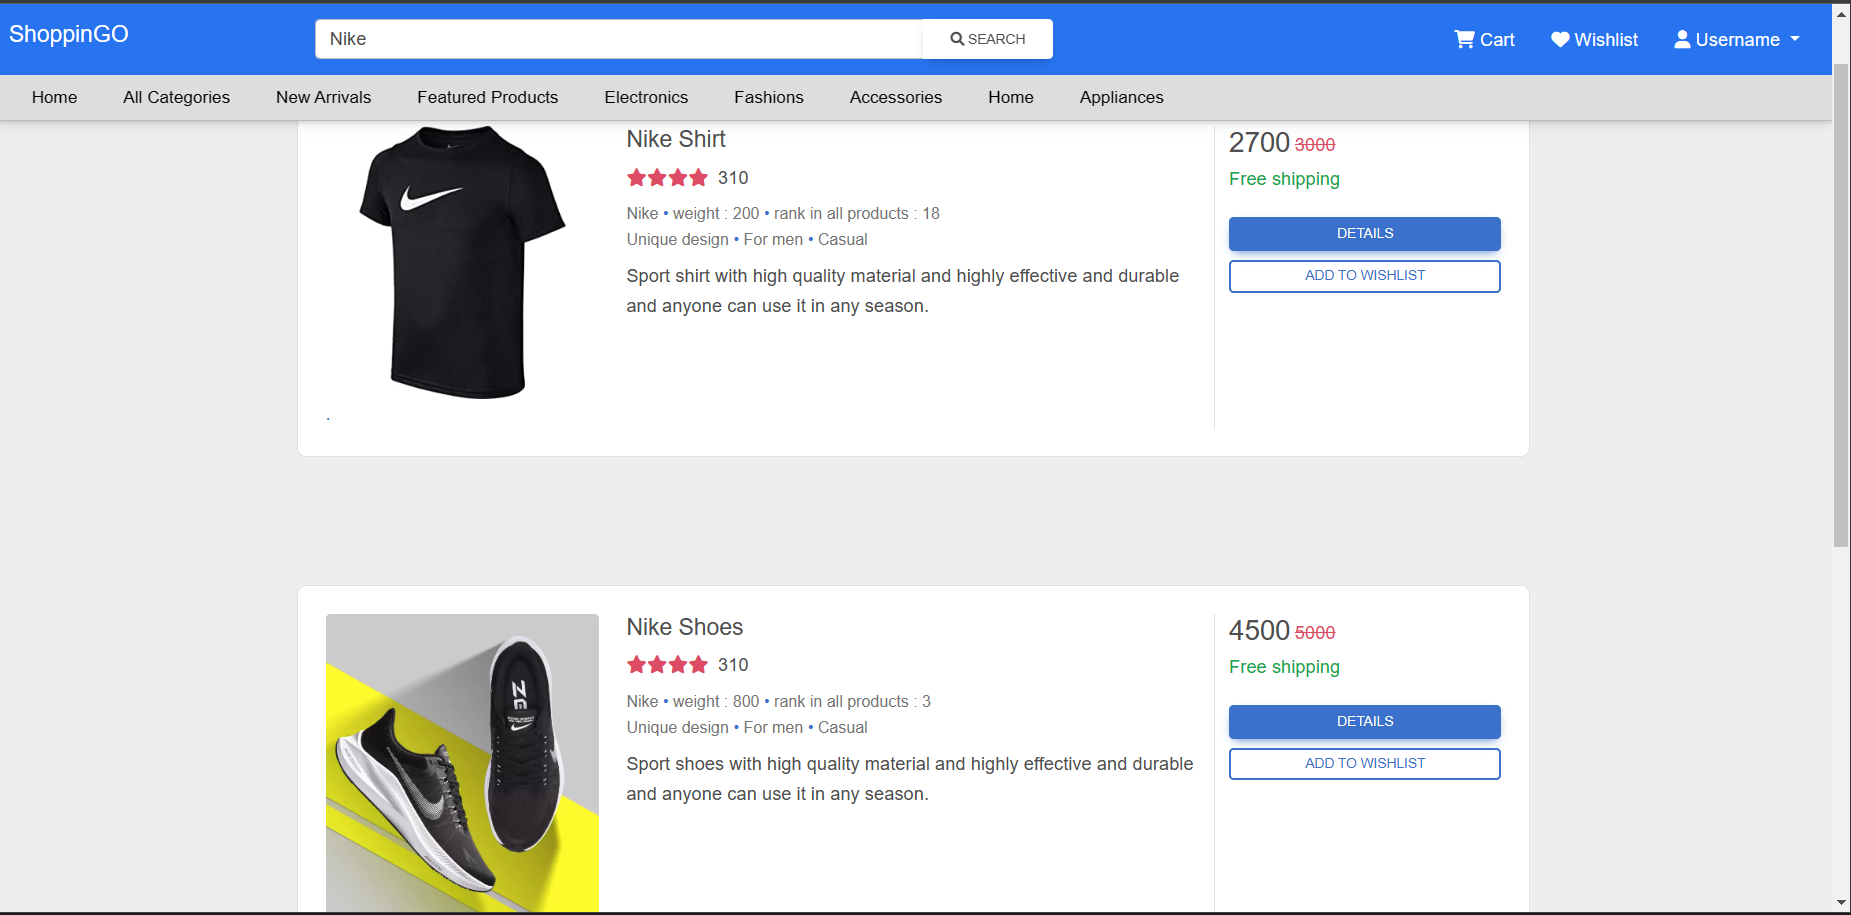Select New Arrivals in the navigation bar
The width and height of the screenshot is (1851, 915).
323,97
